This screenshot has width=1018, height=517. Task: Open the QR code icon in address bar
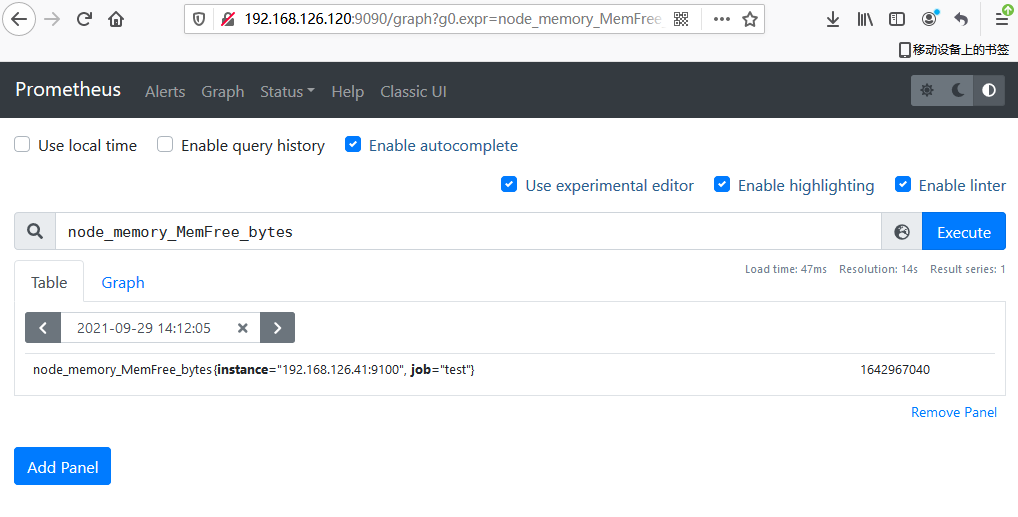tap(680, 19)
